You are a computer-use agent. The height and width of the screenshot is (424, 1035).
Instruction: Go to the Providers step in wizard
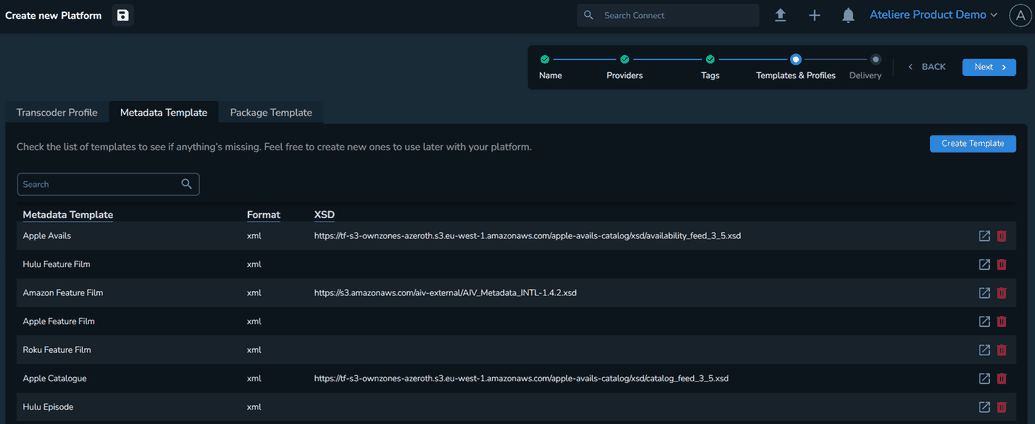click(624, 67)
